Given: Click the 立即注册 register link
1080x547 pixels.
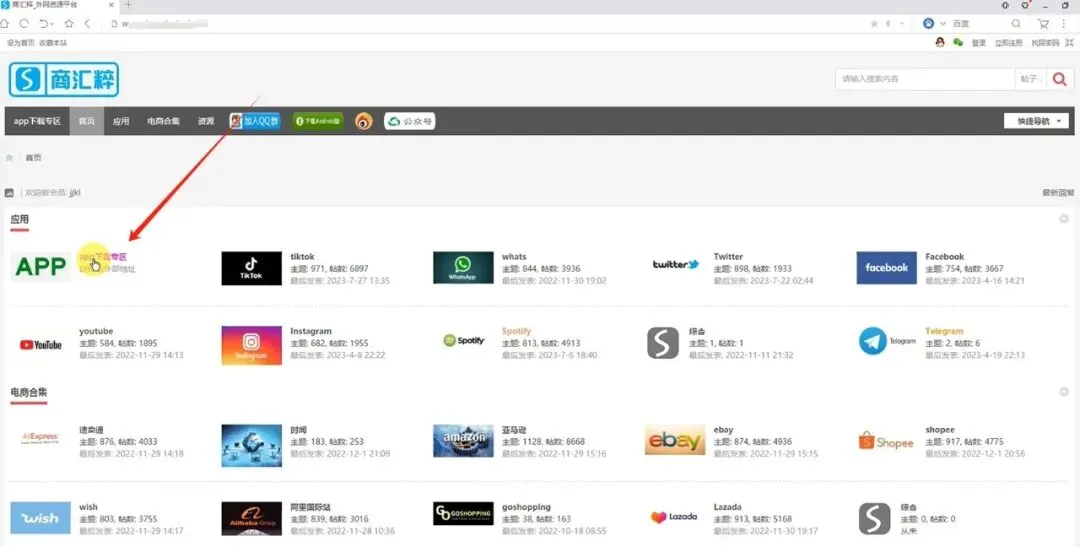Looking at the screenshot, I should tap(1008, 43).
